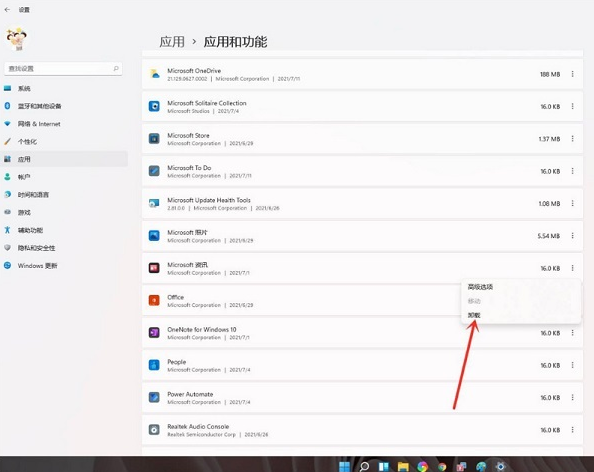Open three-dot menu for Power Automate
Screen dimensions: 594x472
tap(572, 397)
